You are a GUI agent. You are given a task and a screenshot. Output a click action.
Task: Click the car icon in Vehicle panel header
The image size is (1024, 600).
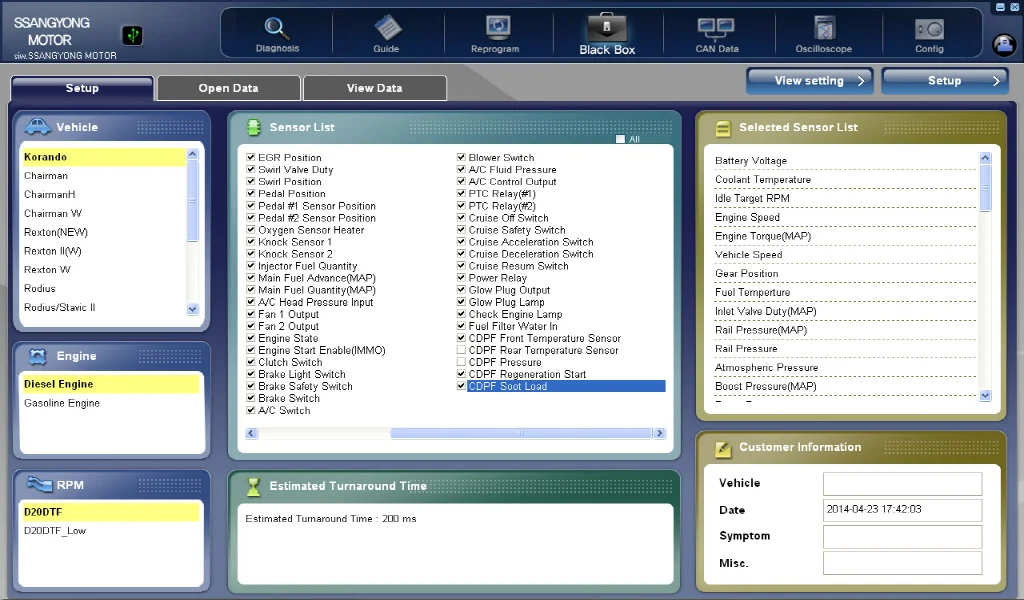coord(37,126)
